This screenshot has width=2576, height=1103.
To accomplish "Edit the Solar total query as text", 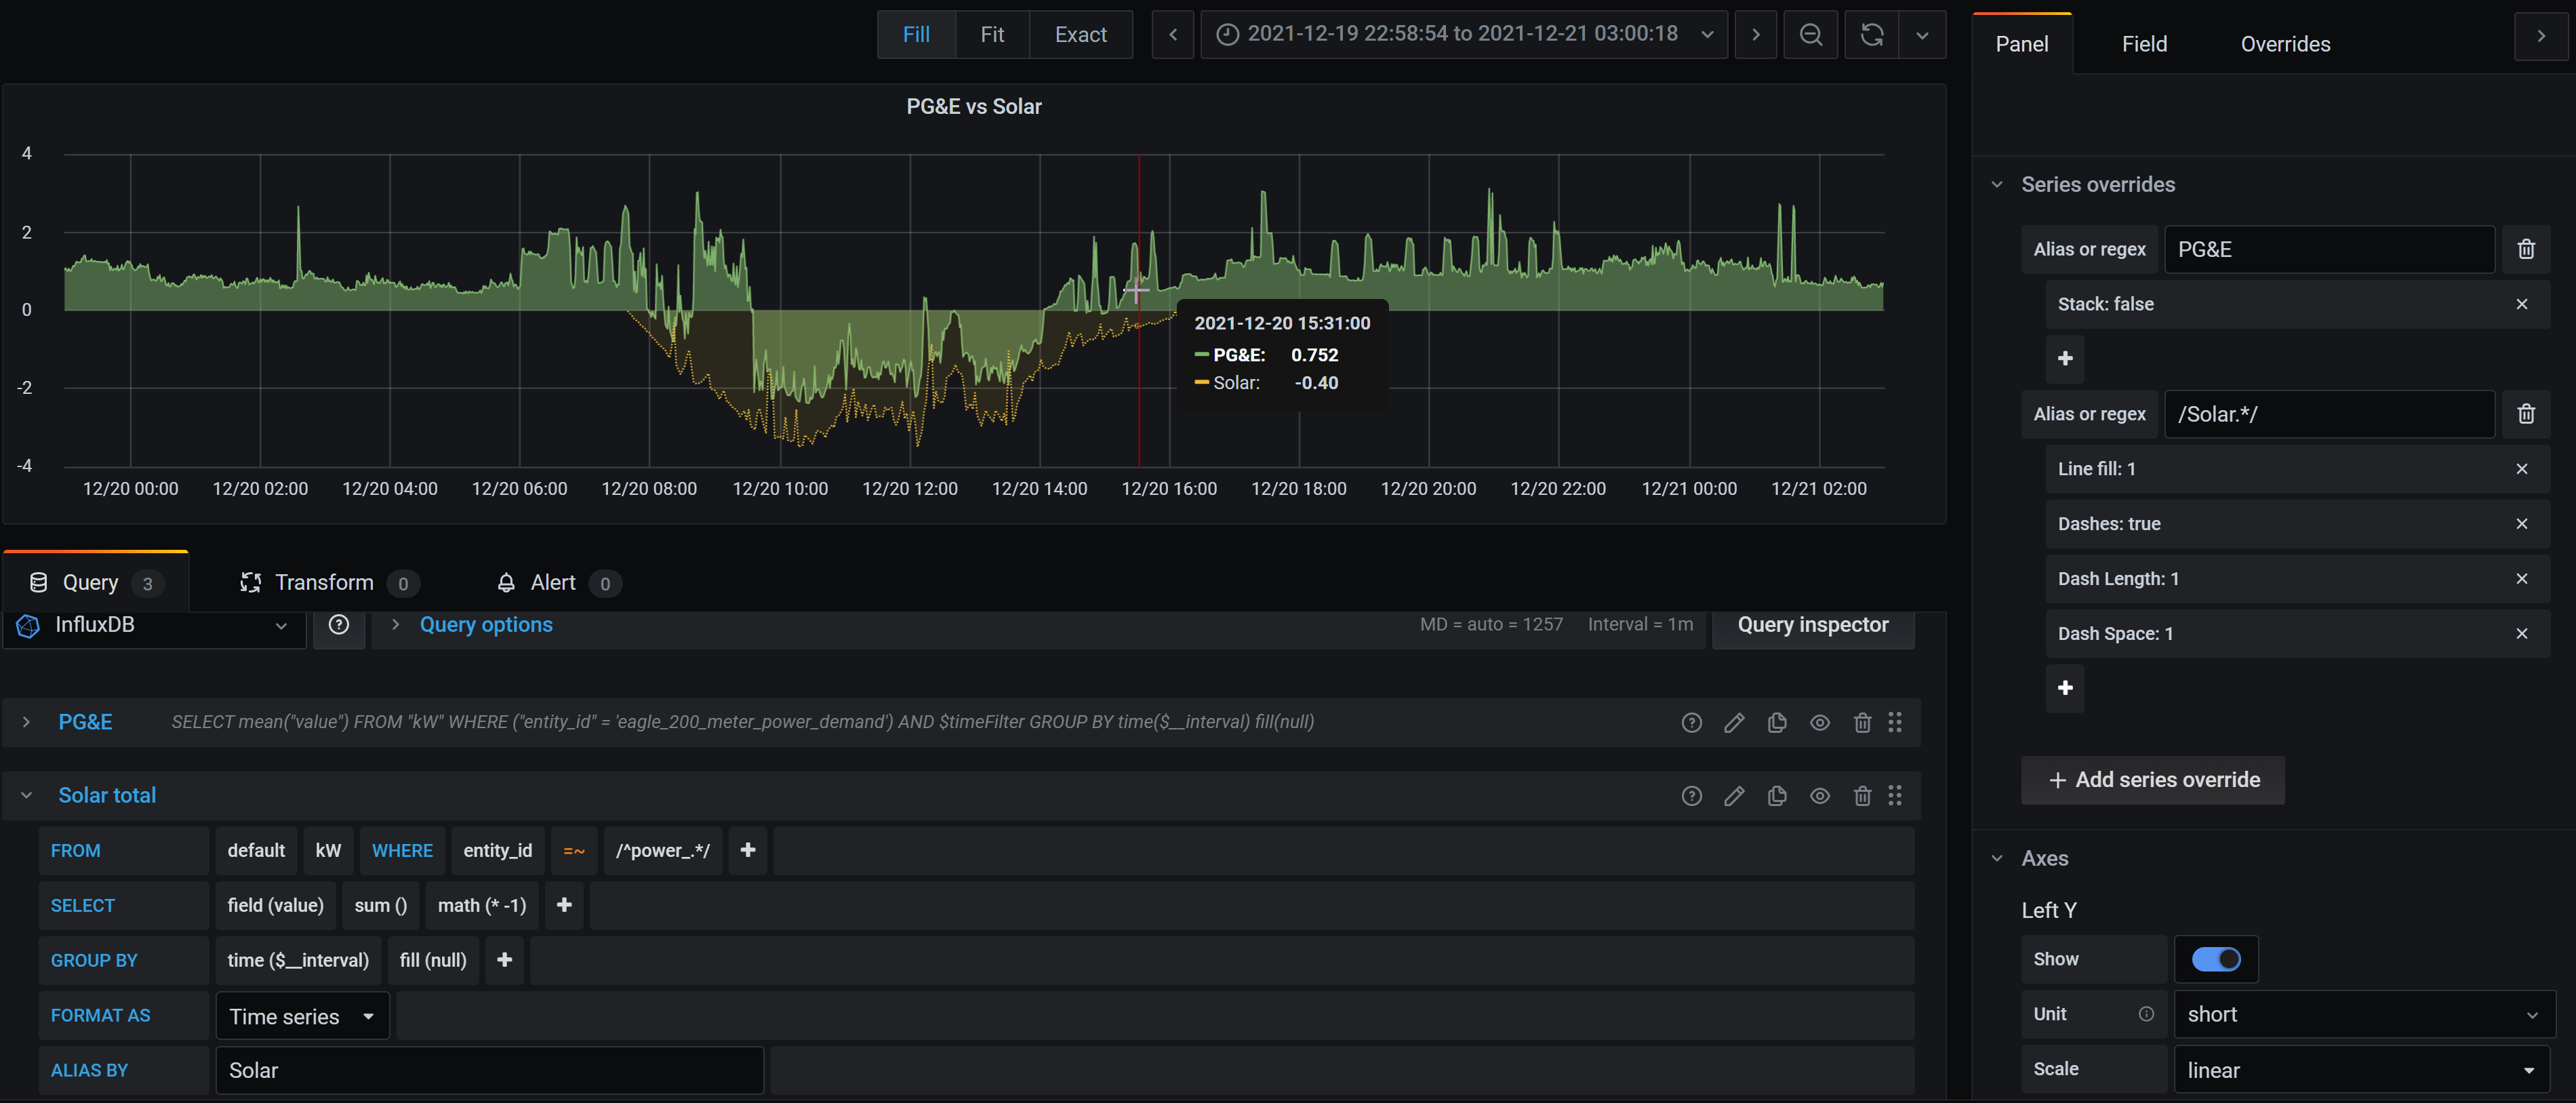I will point(1734,795).
